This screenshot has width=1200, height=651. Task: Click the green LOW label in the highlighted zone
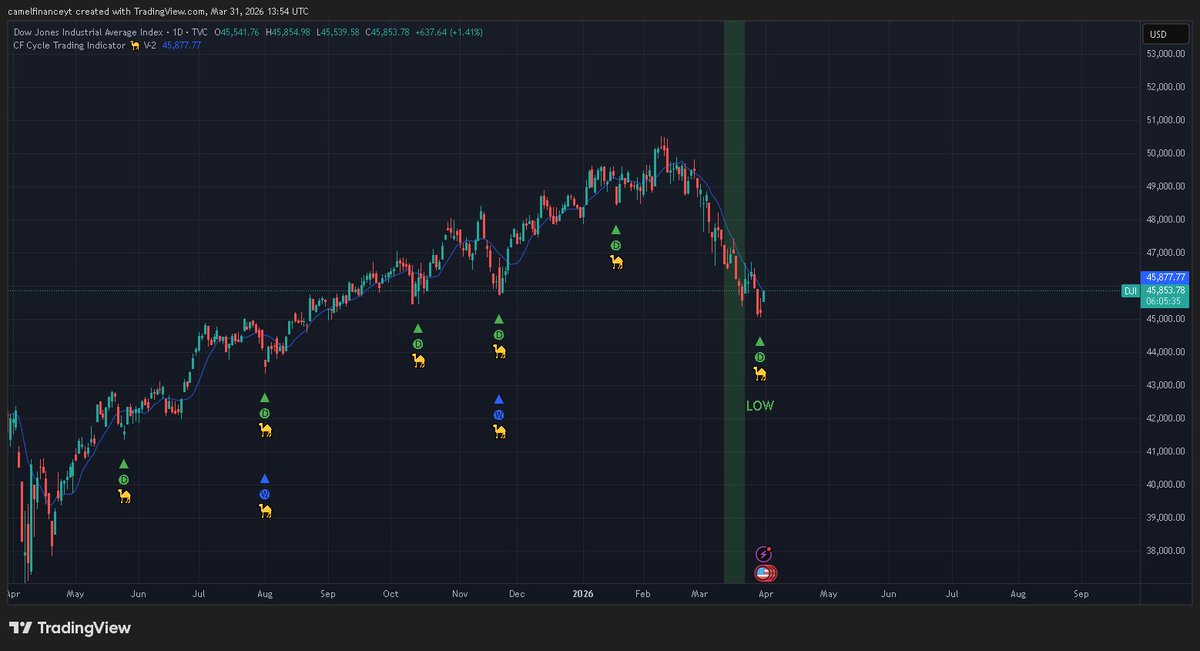tap(758, 406)
